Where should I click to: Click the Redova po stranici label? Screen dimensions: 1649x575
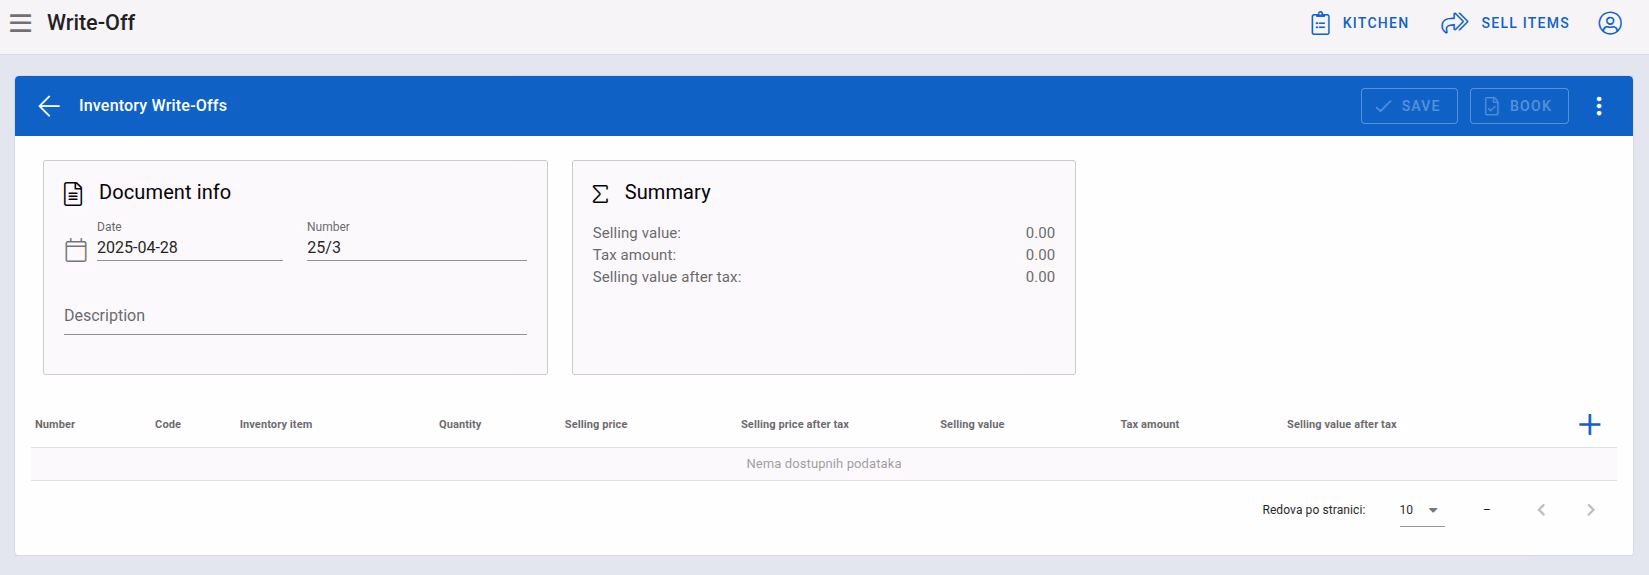tap(1314, 510)
